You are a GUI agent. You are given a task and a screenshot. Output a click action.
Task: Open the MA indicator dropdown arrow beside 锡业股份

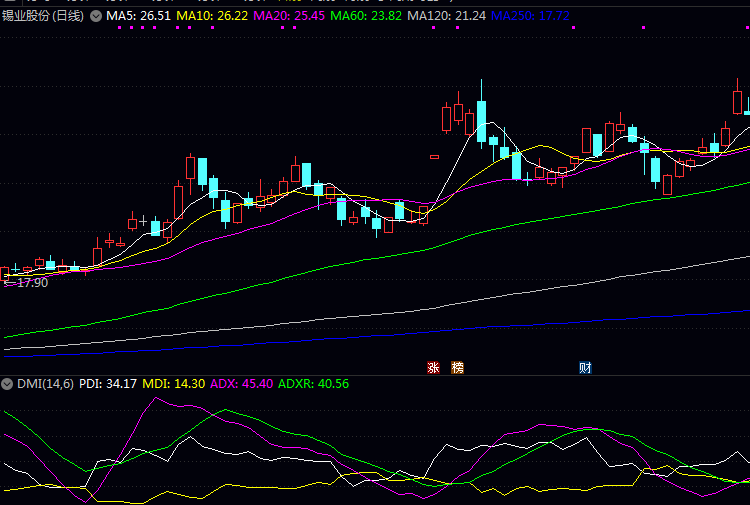(96, 16)
